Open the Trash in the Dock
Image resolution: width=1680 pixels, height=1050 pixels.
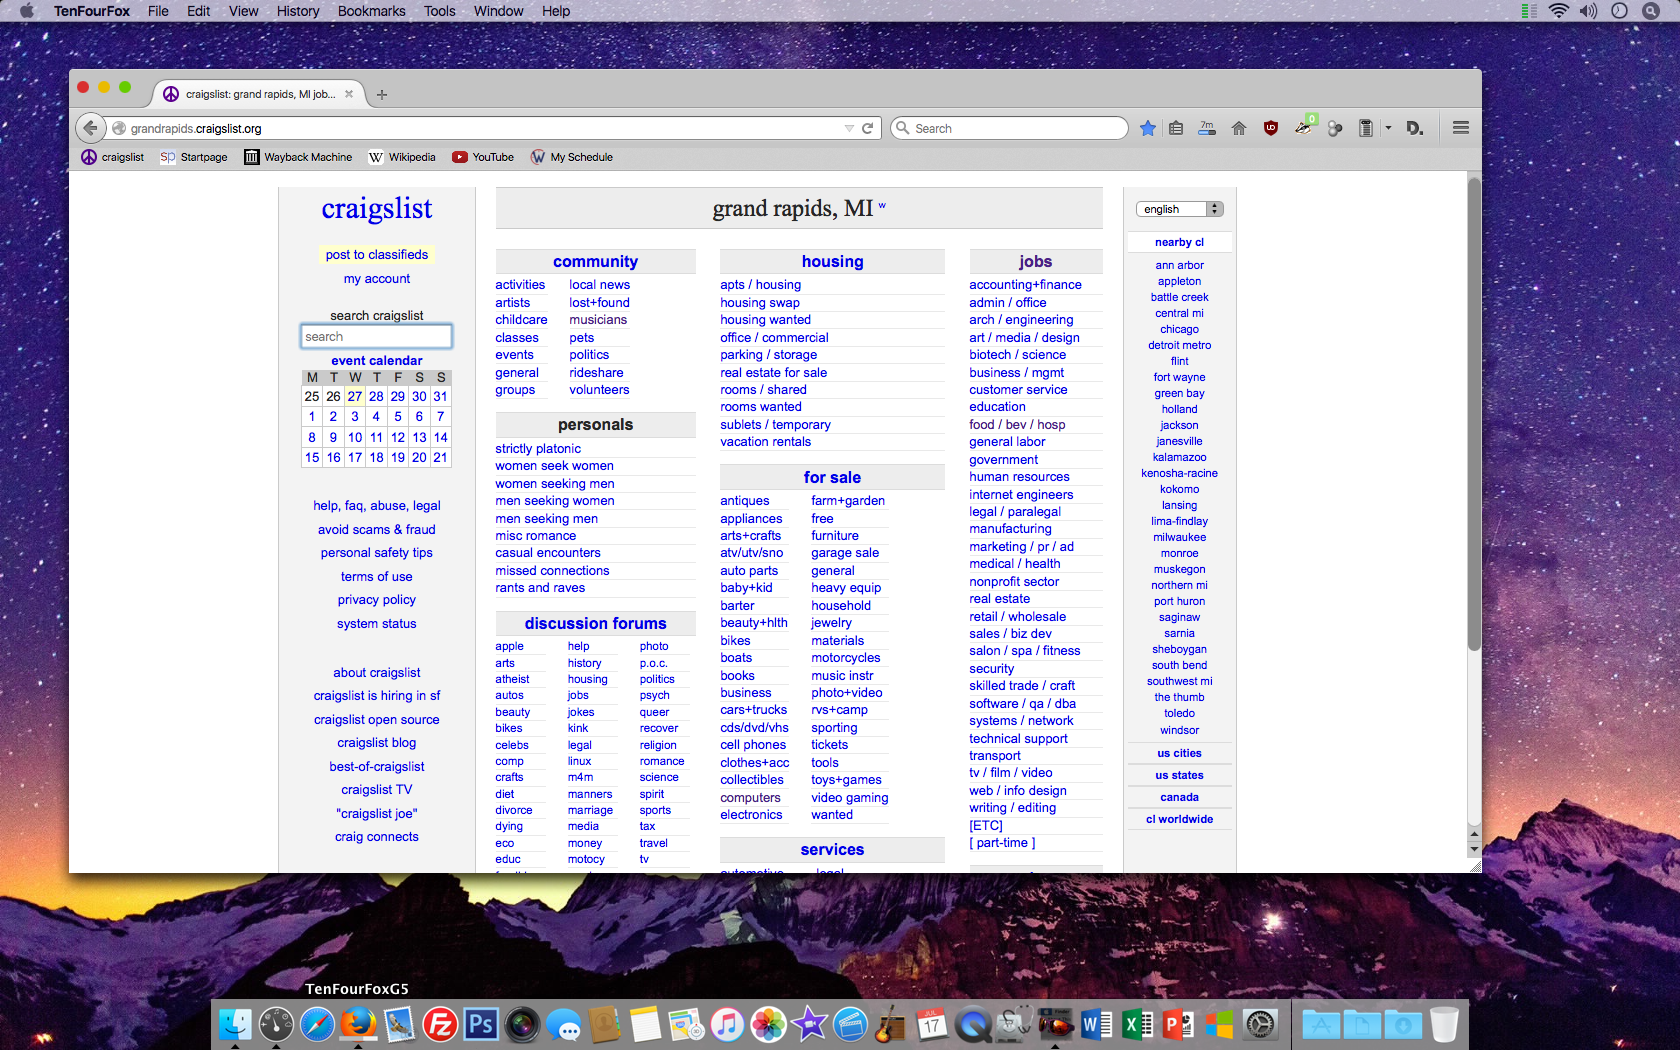pyautogui.click(x=1444, y=1025)
